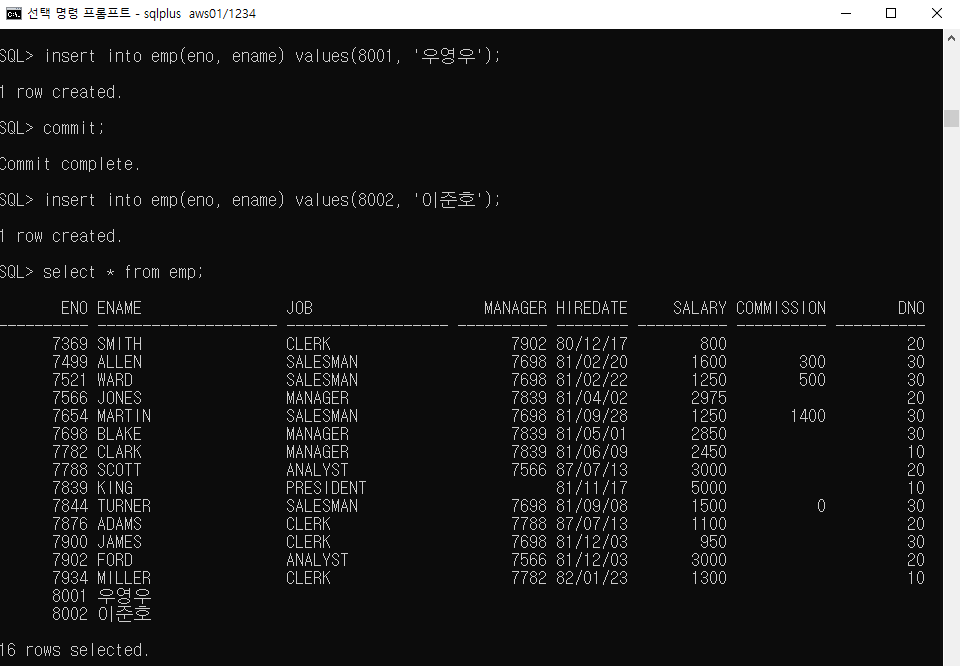Click the name JONES
This screenshot has height=666, width=960.
pyautogui.click(x=119, y=398)
